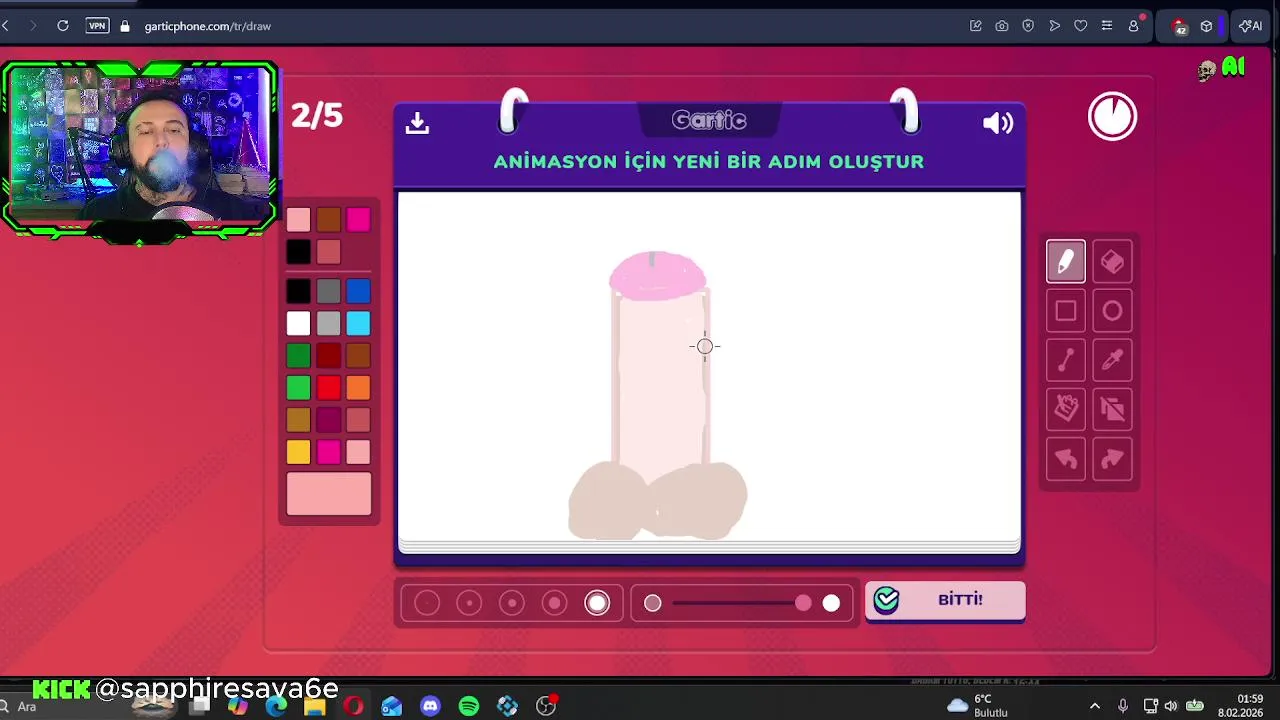Go back to the previous page
The image size is (1280, 720).
pyautogui.click(x=6, y=26)
